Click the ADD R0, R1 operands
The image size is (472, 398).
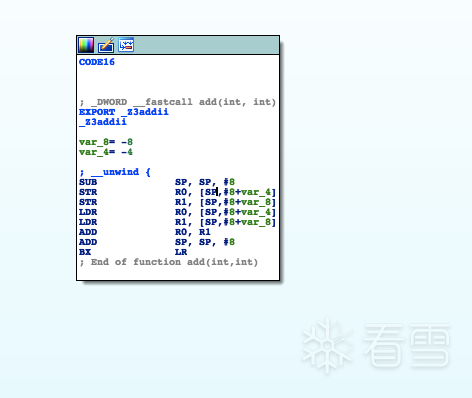(x=193, y=232)
